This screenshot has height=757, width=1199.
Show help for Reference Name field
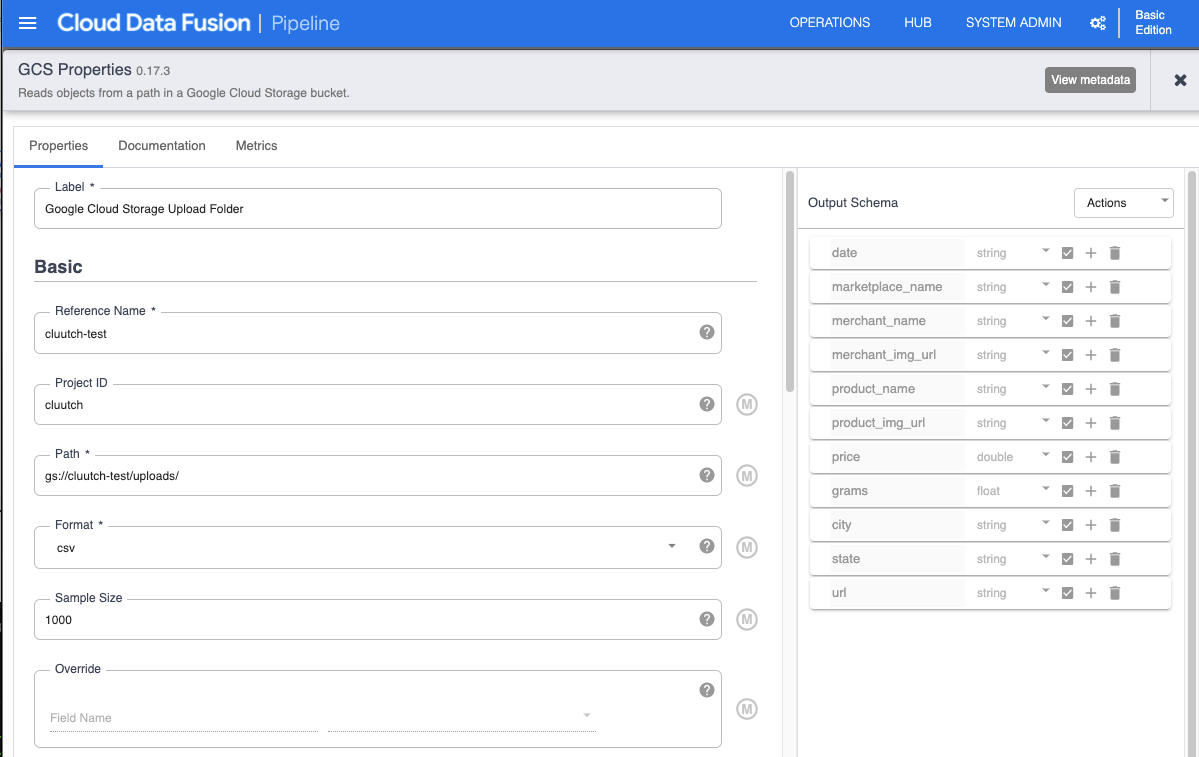click(707, 332)
